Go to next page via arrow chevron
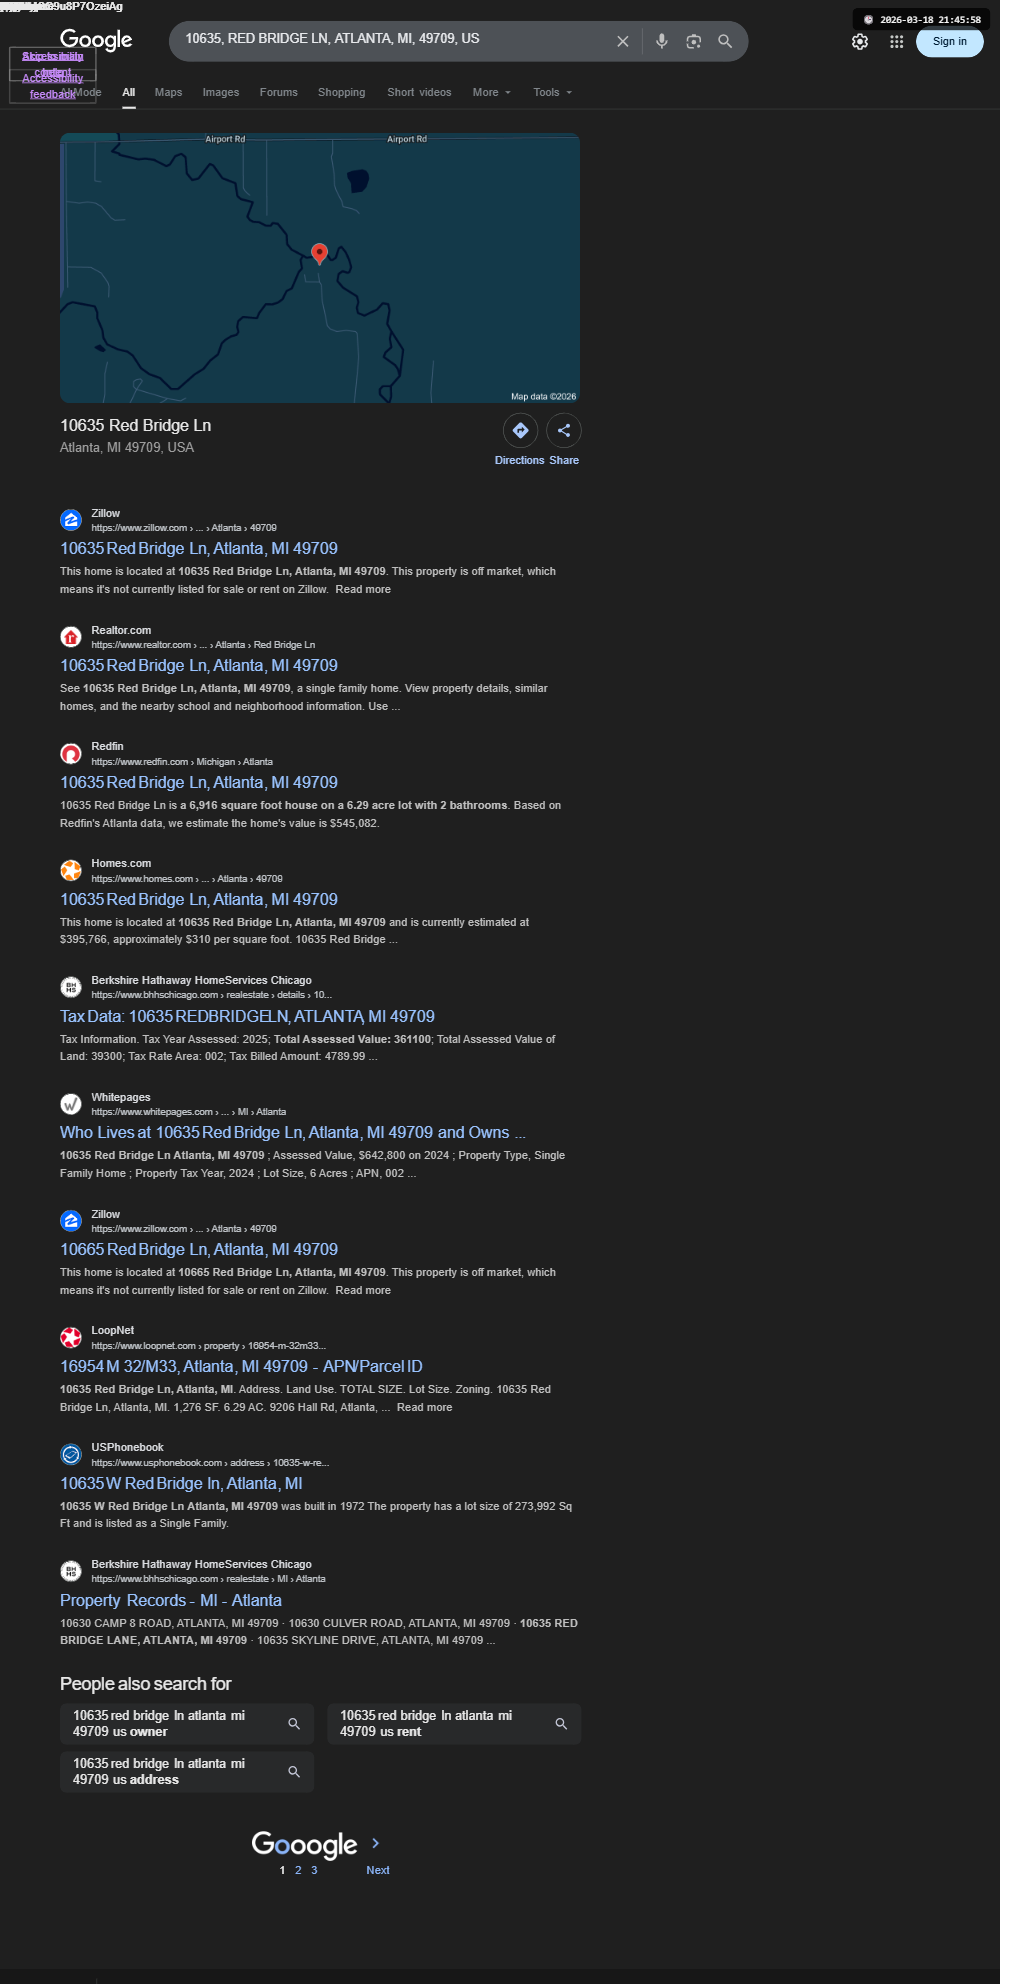This screenshot has height=1984, width=1012. 376,1843
